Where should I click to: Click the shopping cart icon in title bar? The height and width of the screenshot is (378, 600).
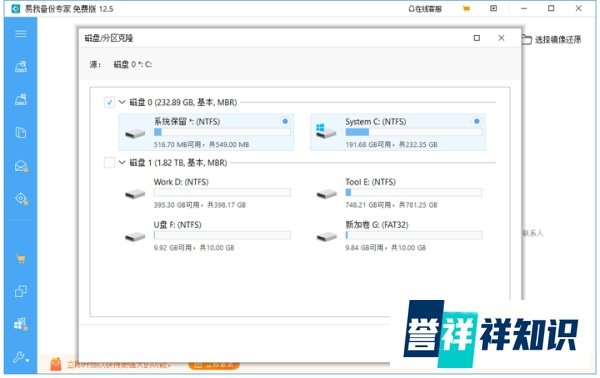[x=466, y=8]
